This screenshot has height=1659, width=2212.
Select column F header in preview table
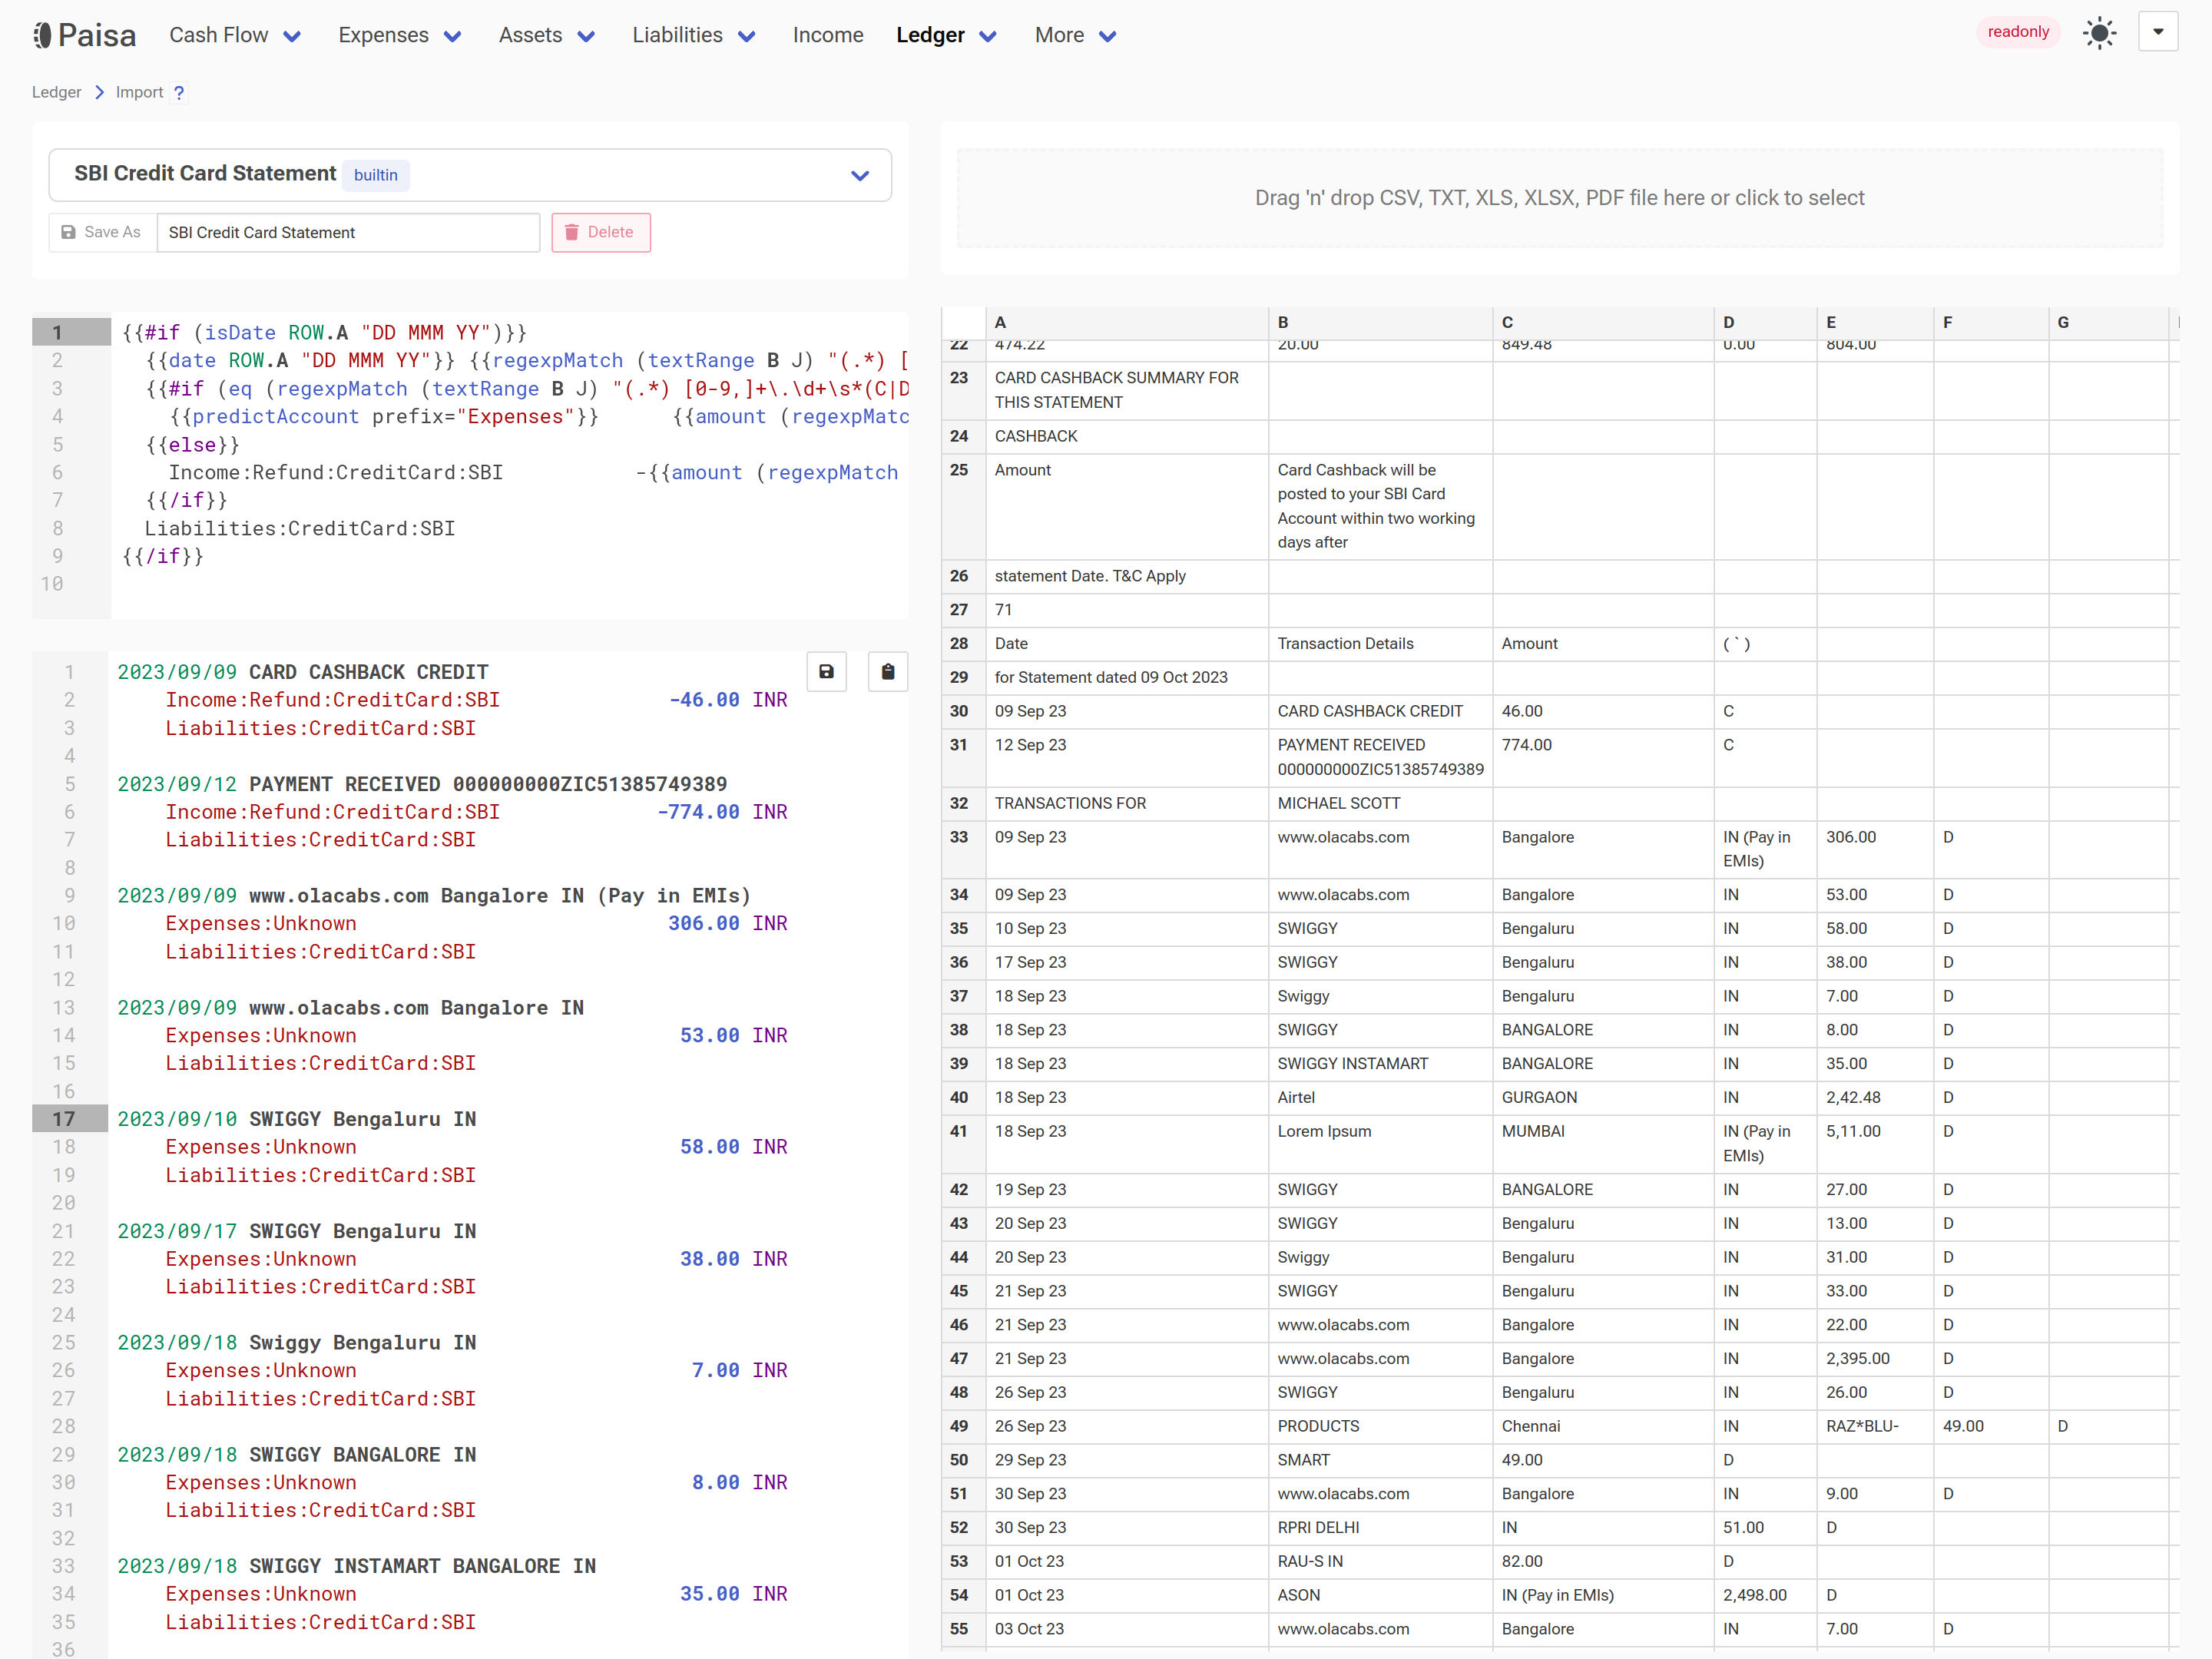(x=1990, y=322)
